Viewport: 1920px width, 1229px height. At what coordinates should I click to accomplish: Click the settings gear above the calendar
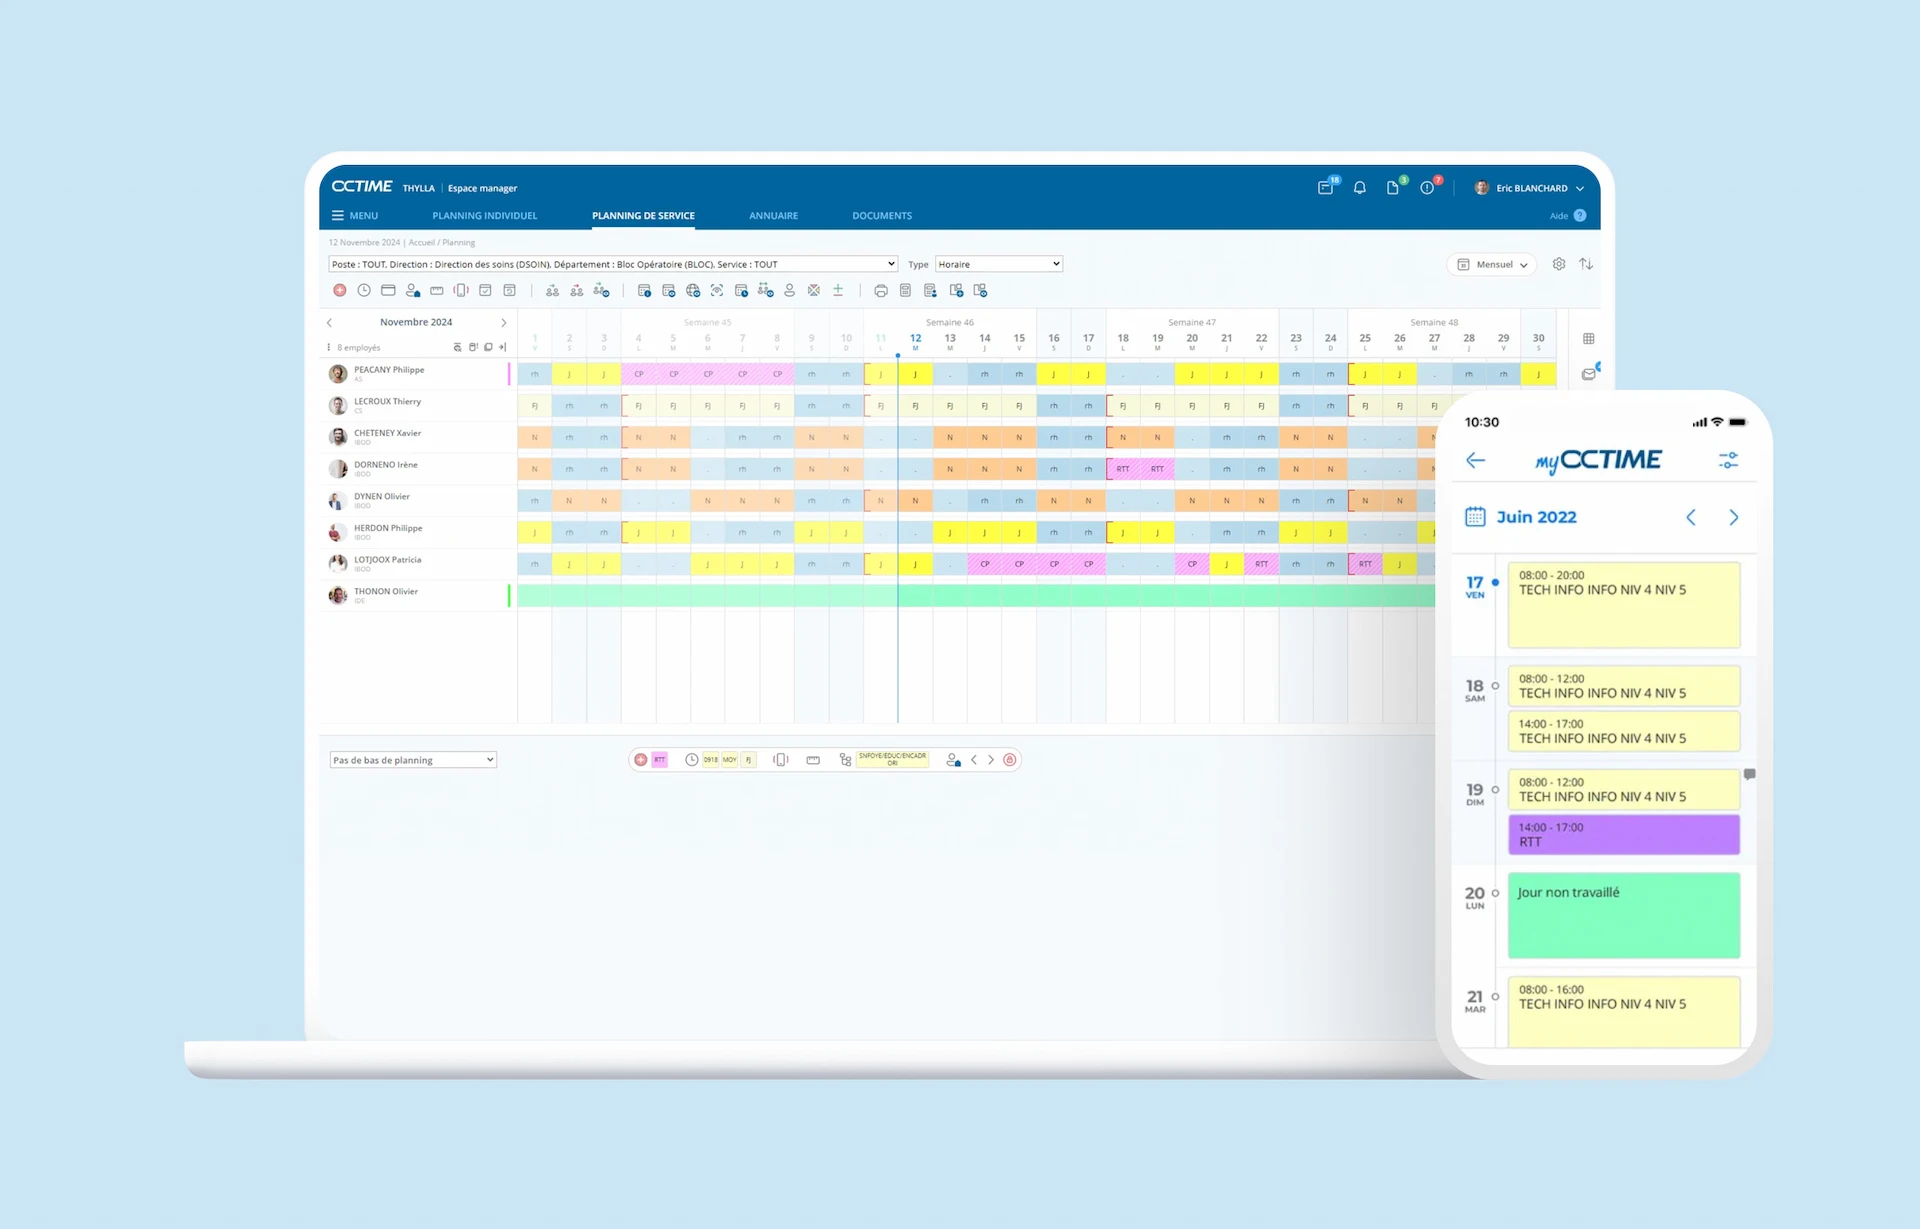(1558, 264)
